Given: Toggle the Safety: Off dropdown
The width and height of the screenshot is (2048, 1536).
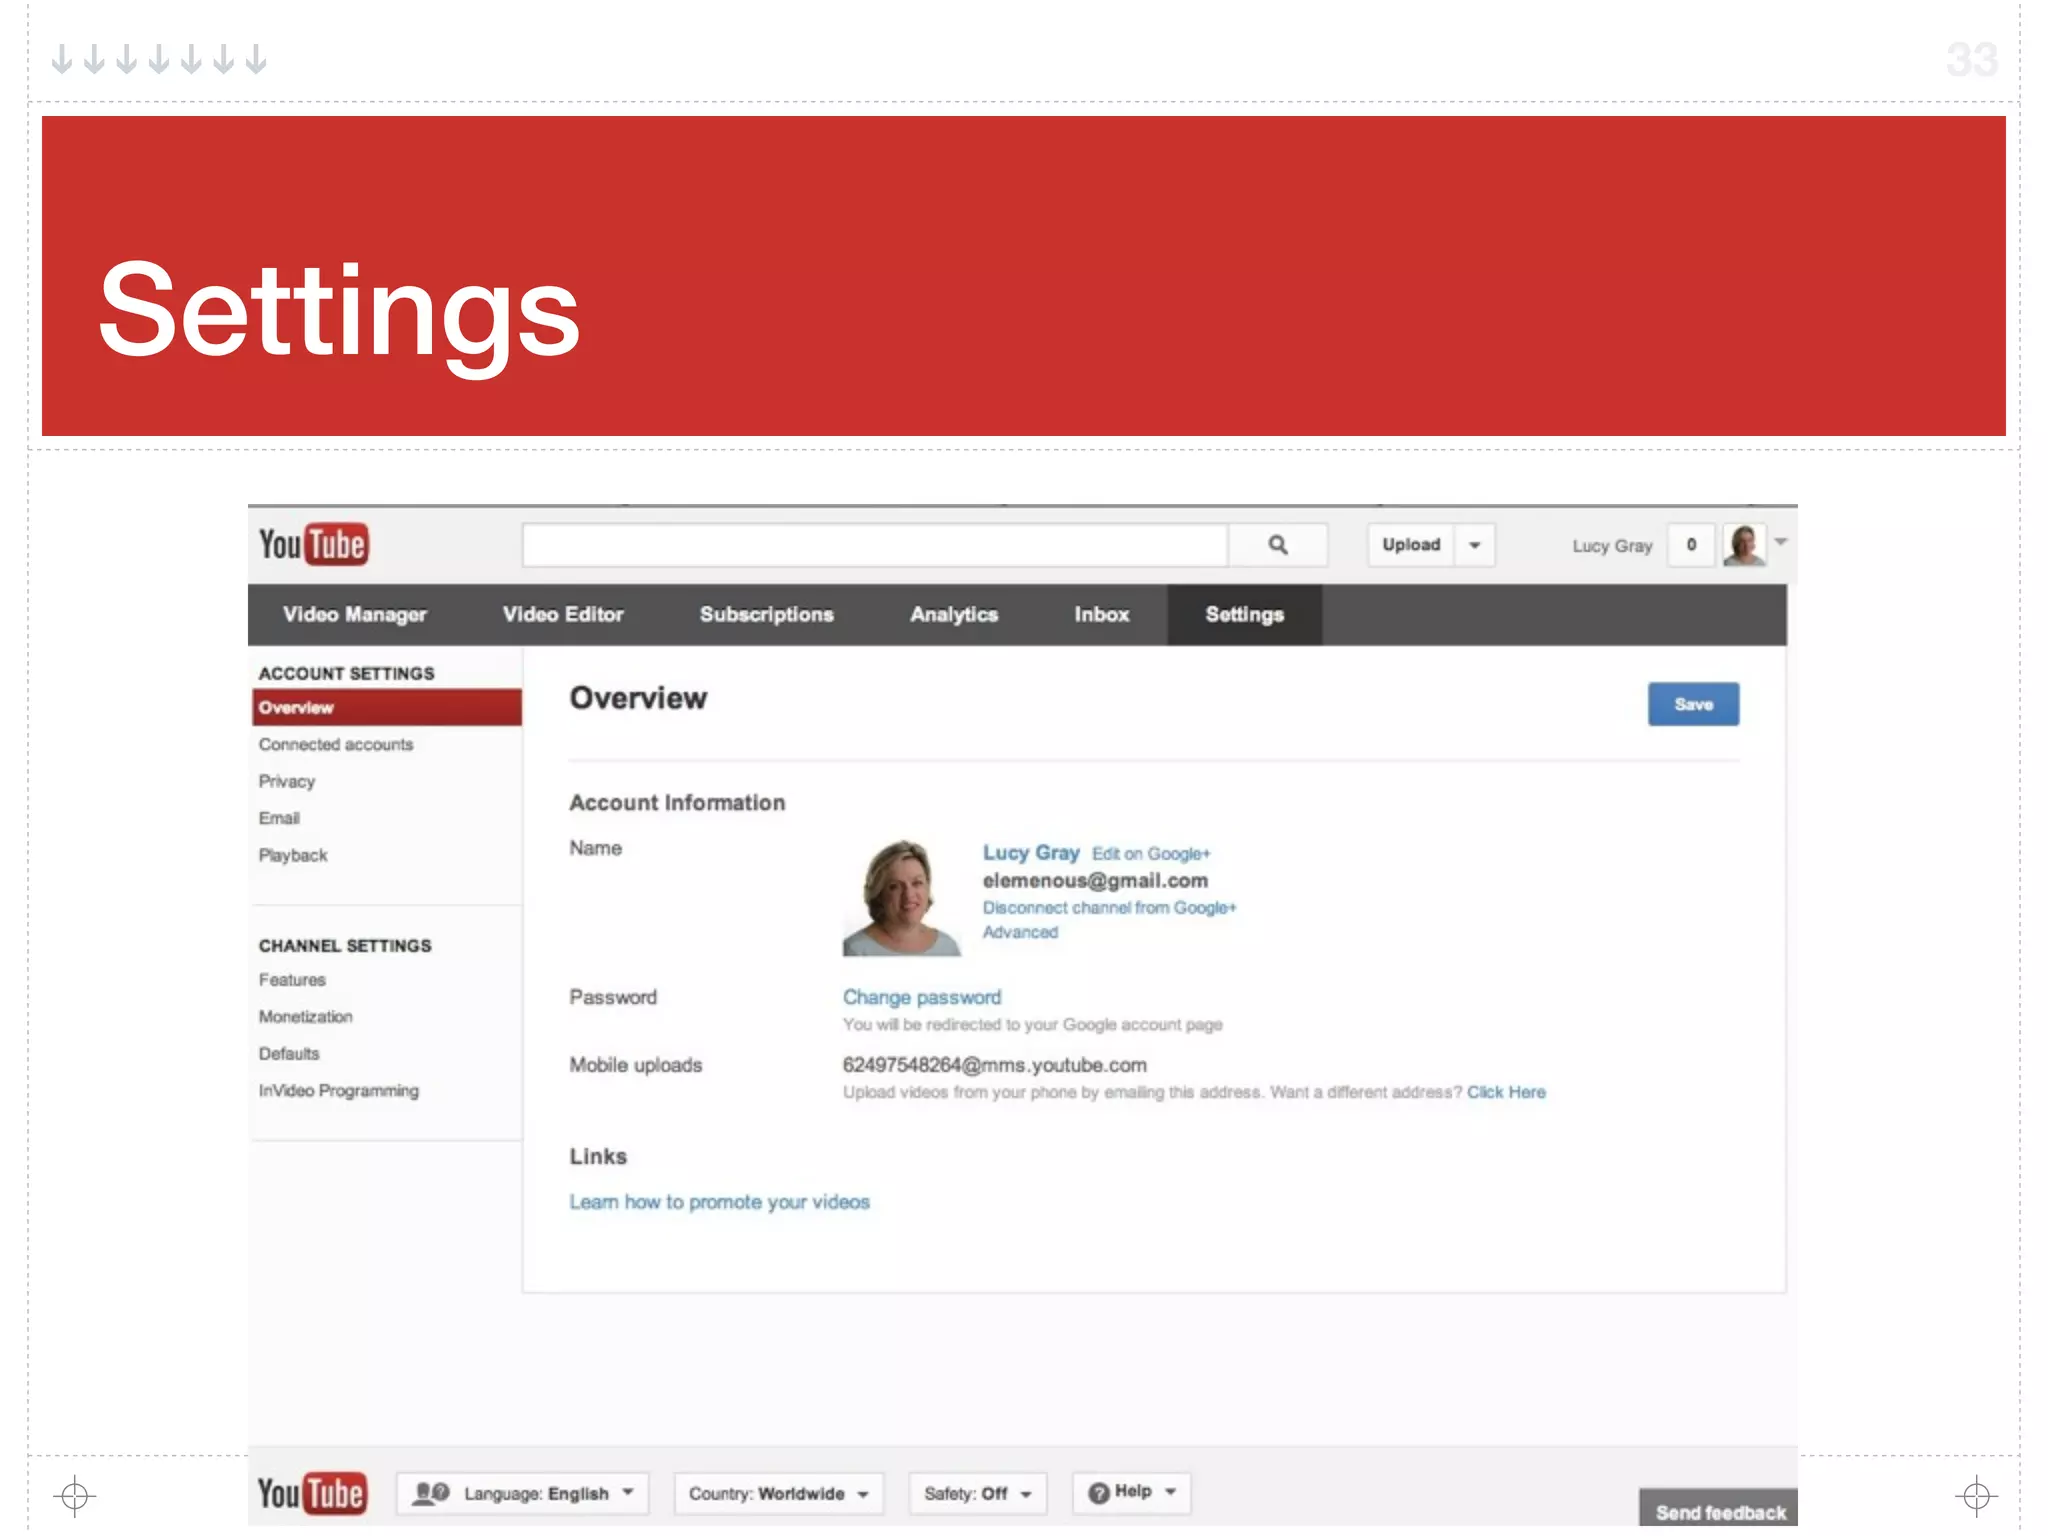Looking at the screenshot, I should (977, 1493).
